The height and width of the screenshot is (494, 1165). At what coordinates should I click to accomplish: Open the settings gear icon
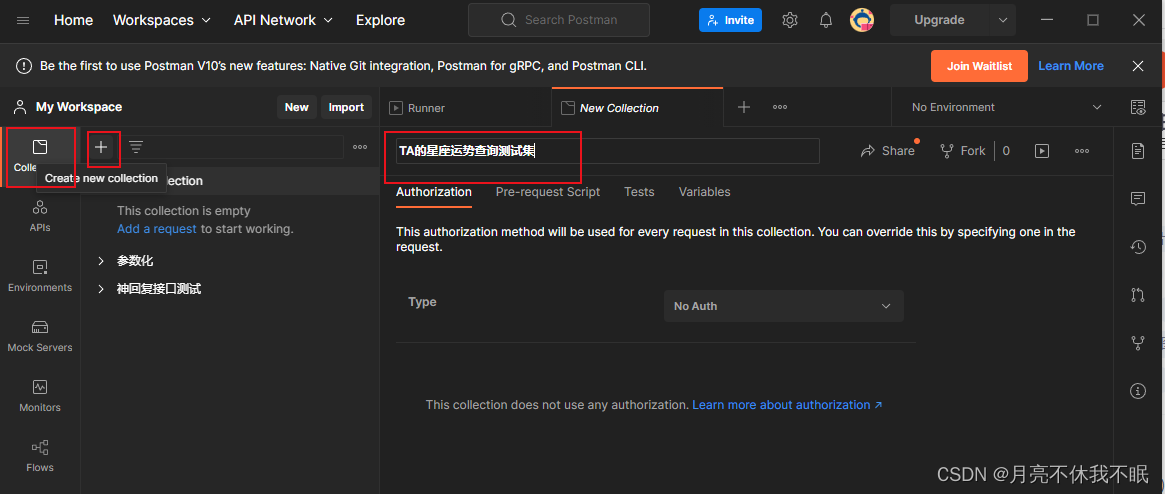(x=790, y=20)
